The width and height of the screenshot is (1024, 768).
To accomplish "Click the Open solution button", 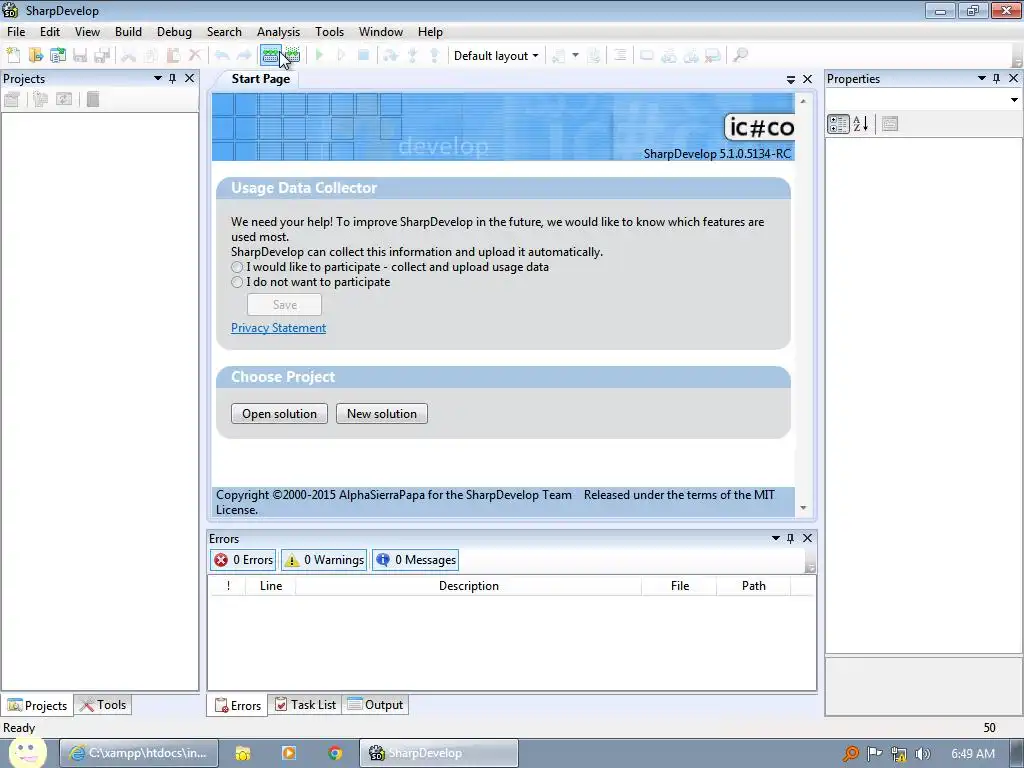I will (x=280, y=413).
